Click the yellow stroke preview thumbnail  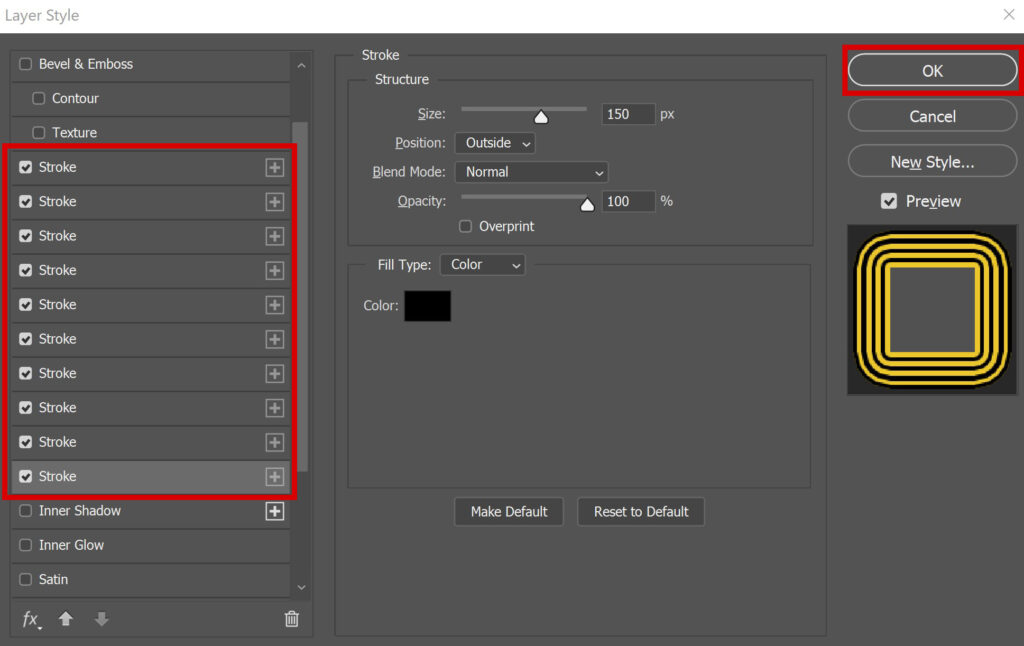pos(932,310)
